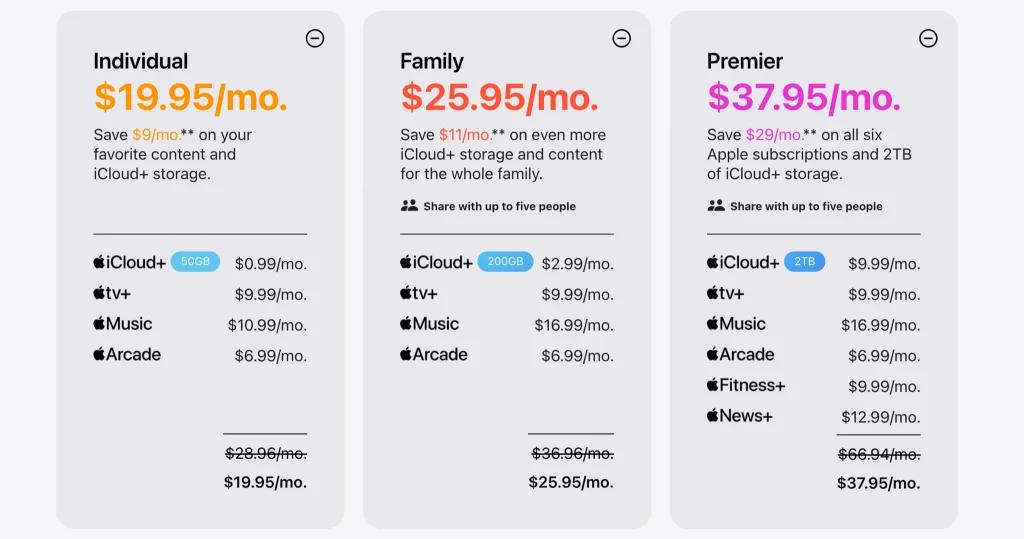
Task: Click the magenta $29/mo. savings link
Action: tap(775, 135)
